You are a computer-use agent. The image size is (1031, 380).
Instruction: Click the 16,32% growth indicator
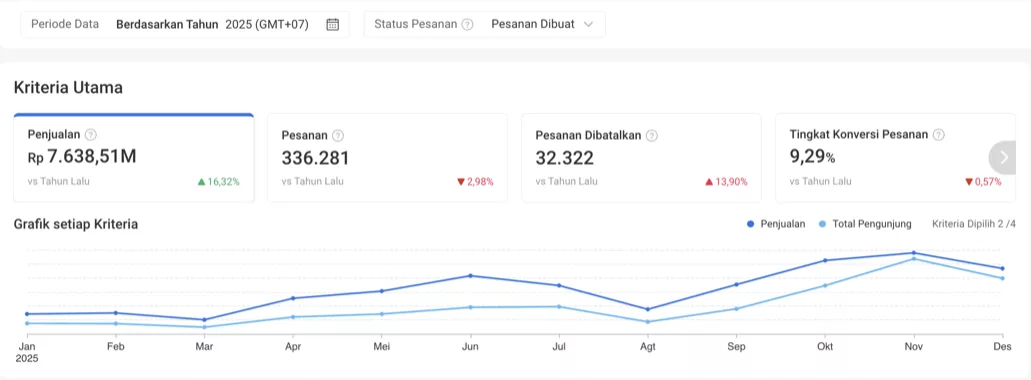click(x=218, y=181)
